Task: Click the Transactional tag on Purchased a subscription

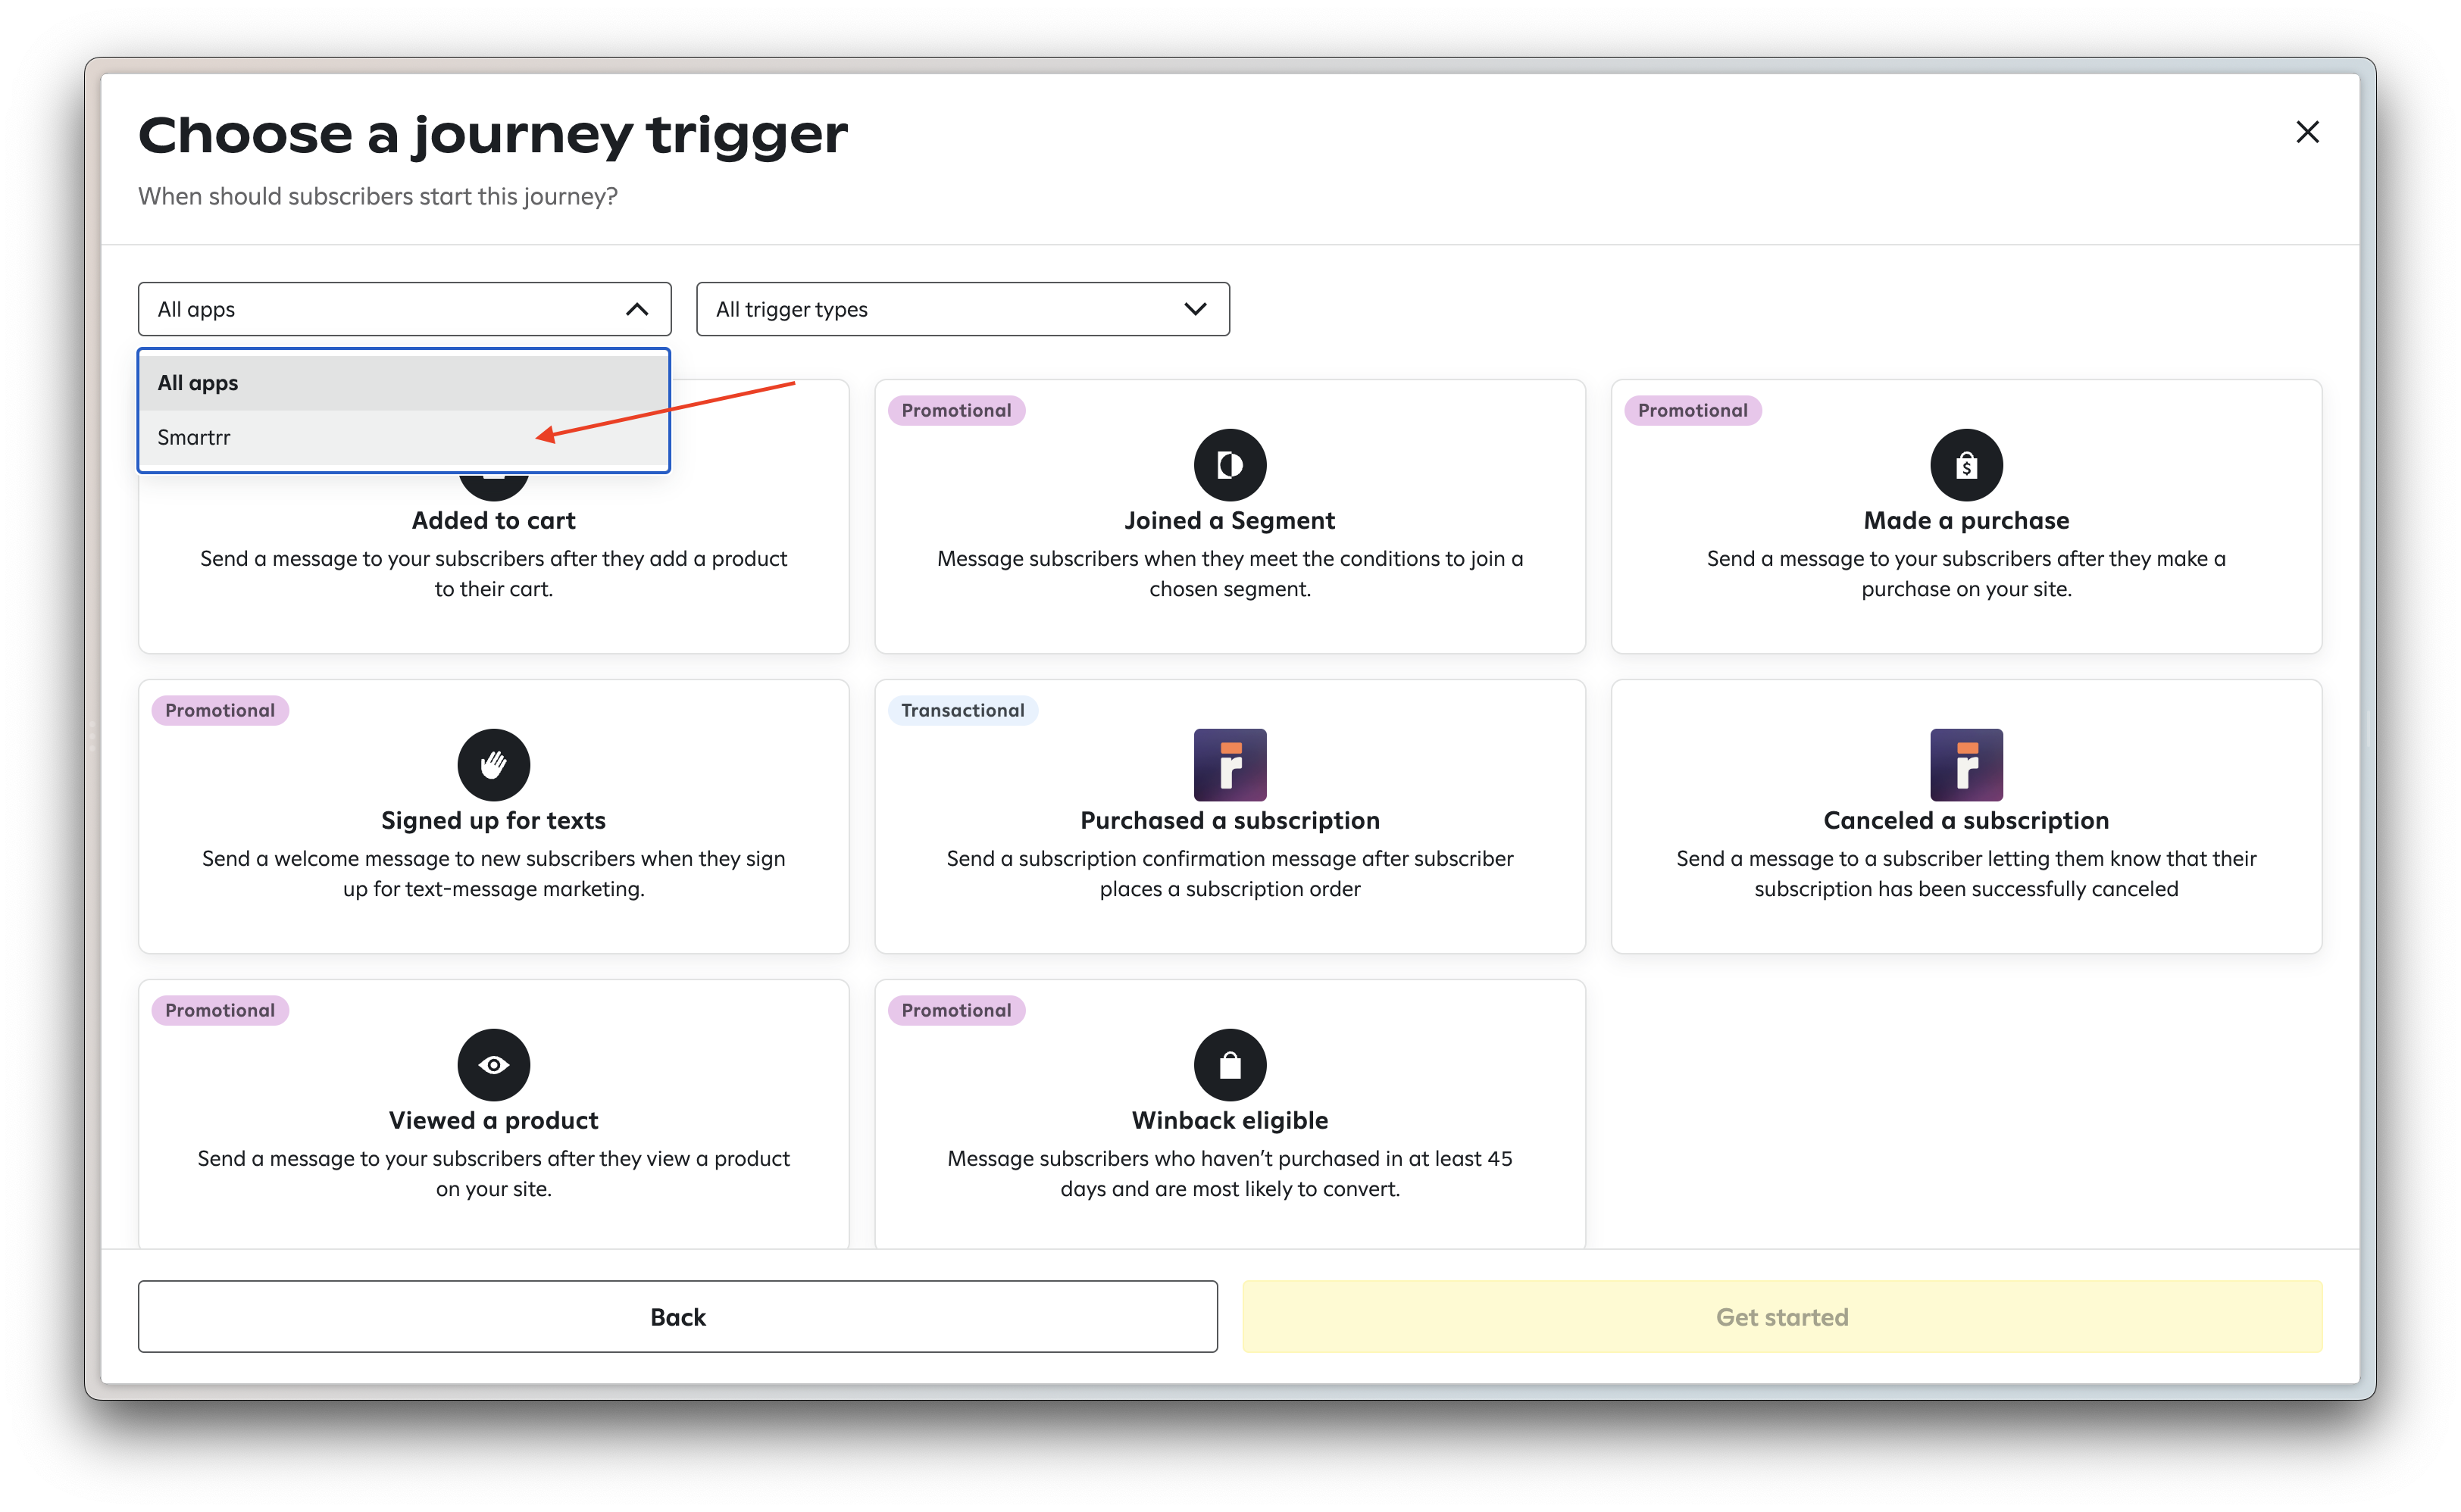Action: (x=962, y=710)
